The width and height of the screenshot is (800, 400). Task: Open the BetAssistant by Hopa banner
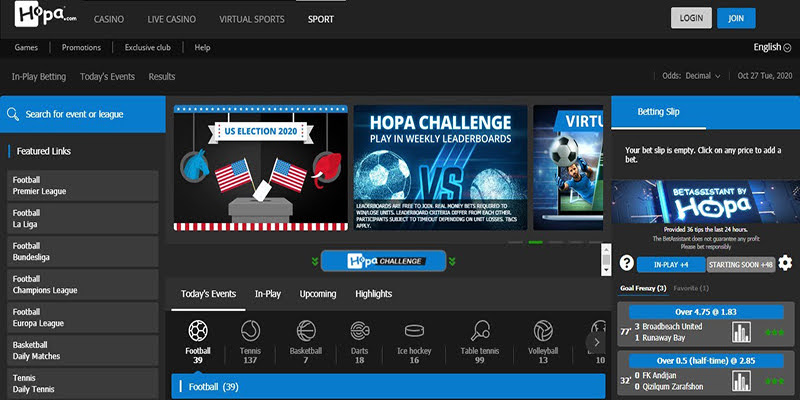coord(706,202)
